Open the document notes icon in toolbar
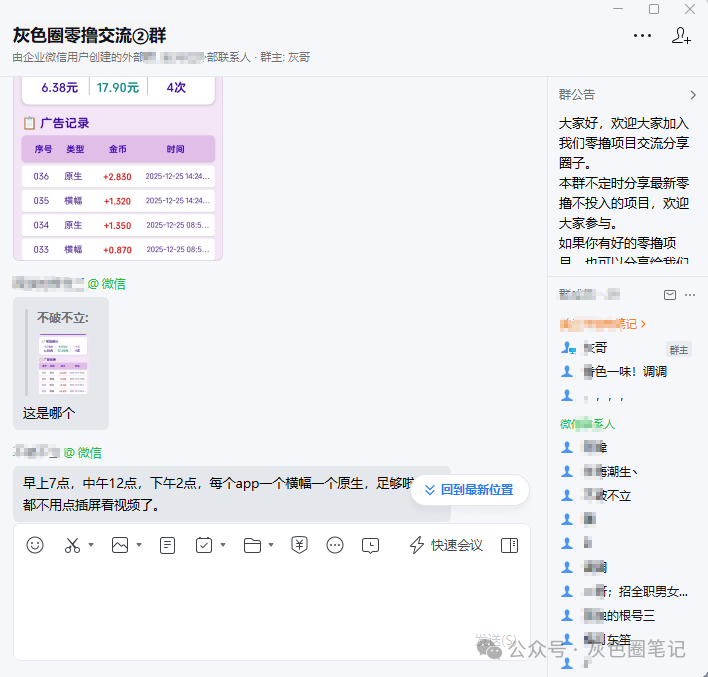 coord(167,545)
